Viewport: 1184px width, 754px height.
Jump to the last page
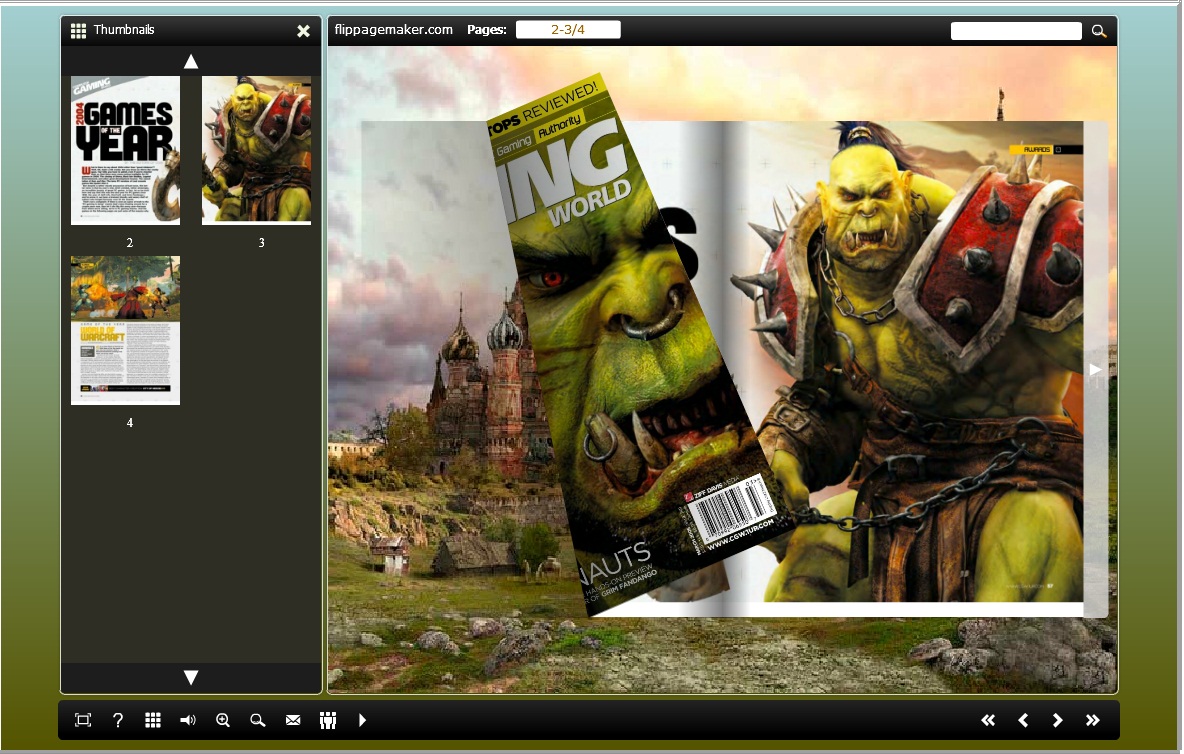[x=1093, y=720]
